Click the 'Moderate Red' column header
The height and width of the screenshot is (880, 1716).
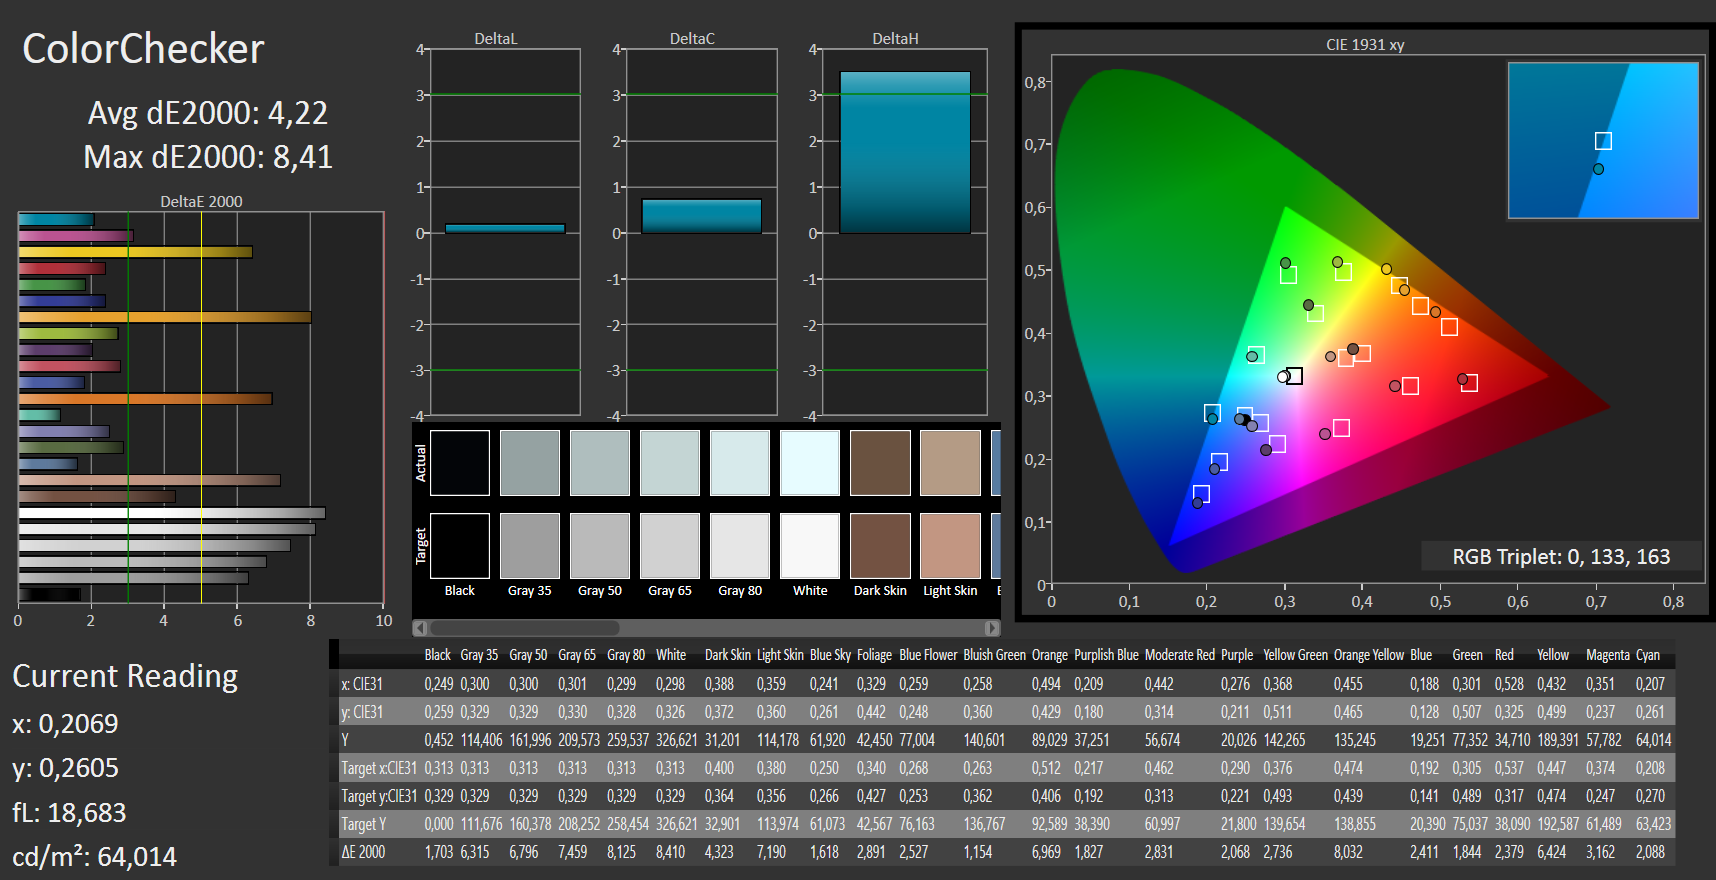[1180, 655]
